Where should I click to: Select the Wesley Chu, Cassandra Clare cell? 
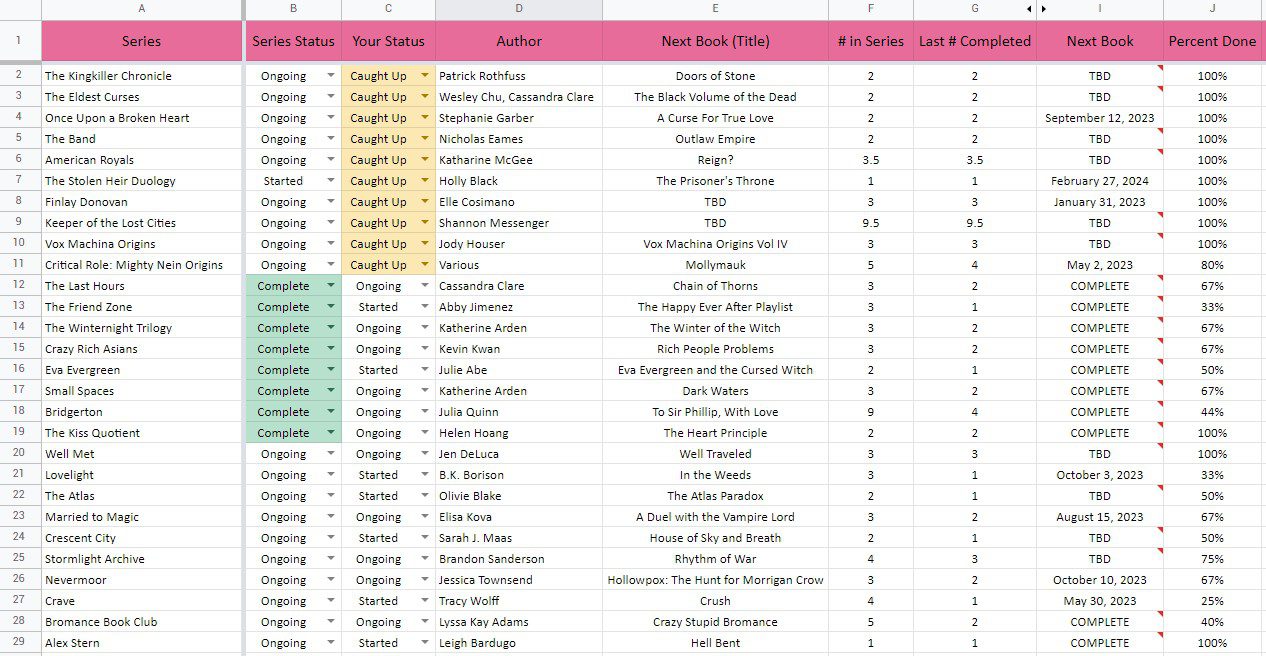tap(519, 97)
